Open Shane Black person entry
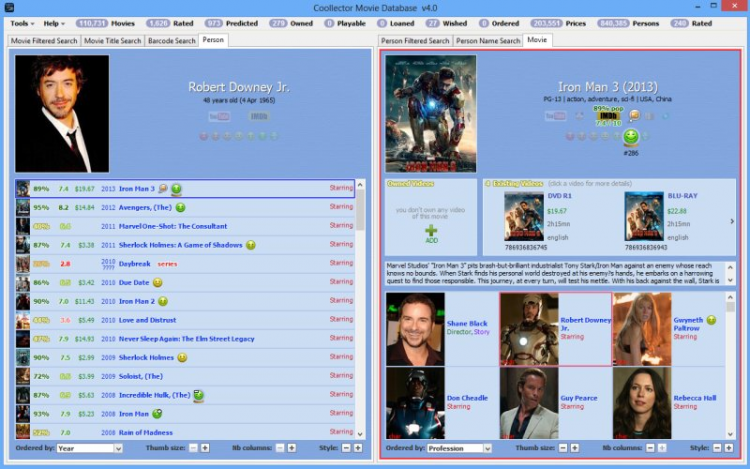 coord(442,329)
